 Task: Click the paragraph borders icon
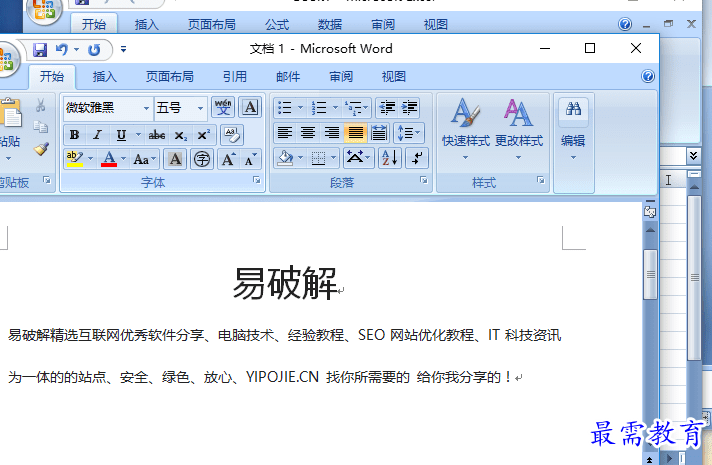click(x=318, y=158)
